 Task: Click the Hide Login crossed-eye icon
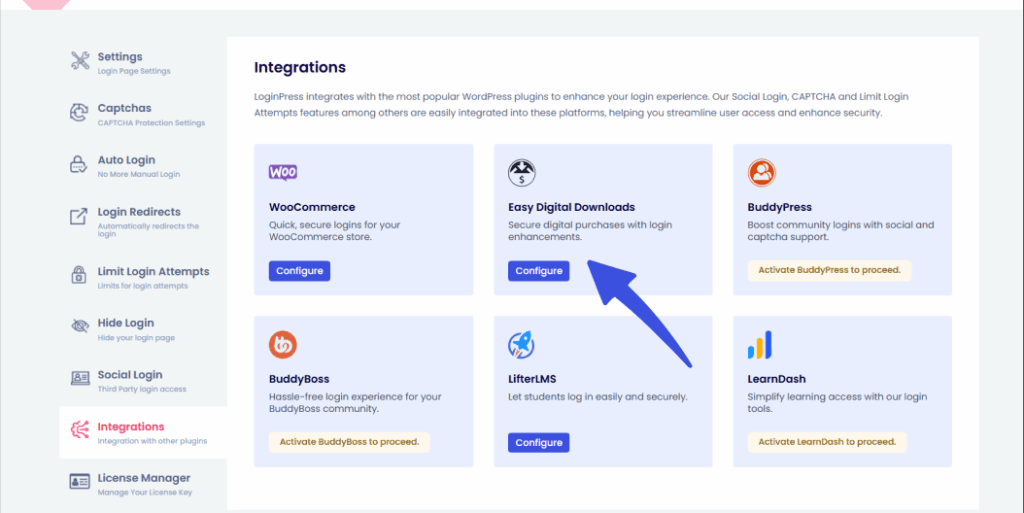coord(80,326)
